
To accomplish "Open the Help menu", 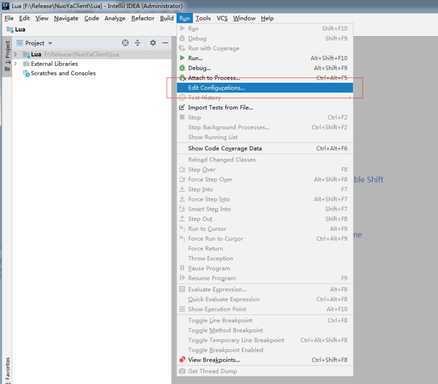I will click(267, 18).
